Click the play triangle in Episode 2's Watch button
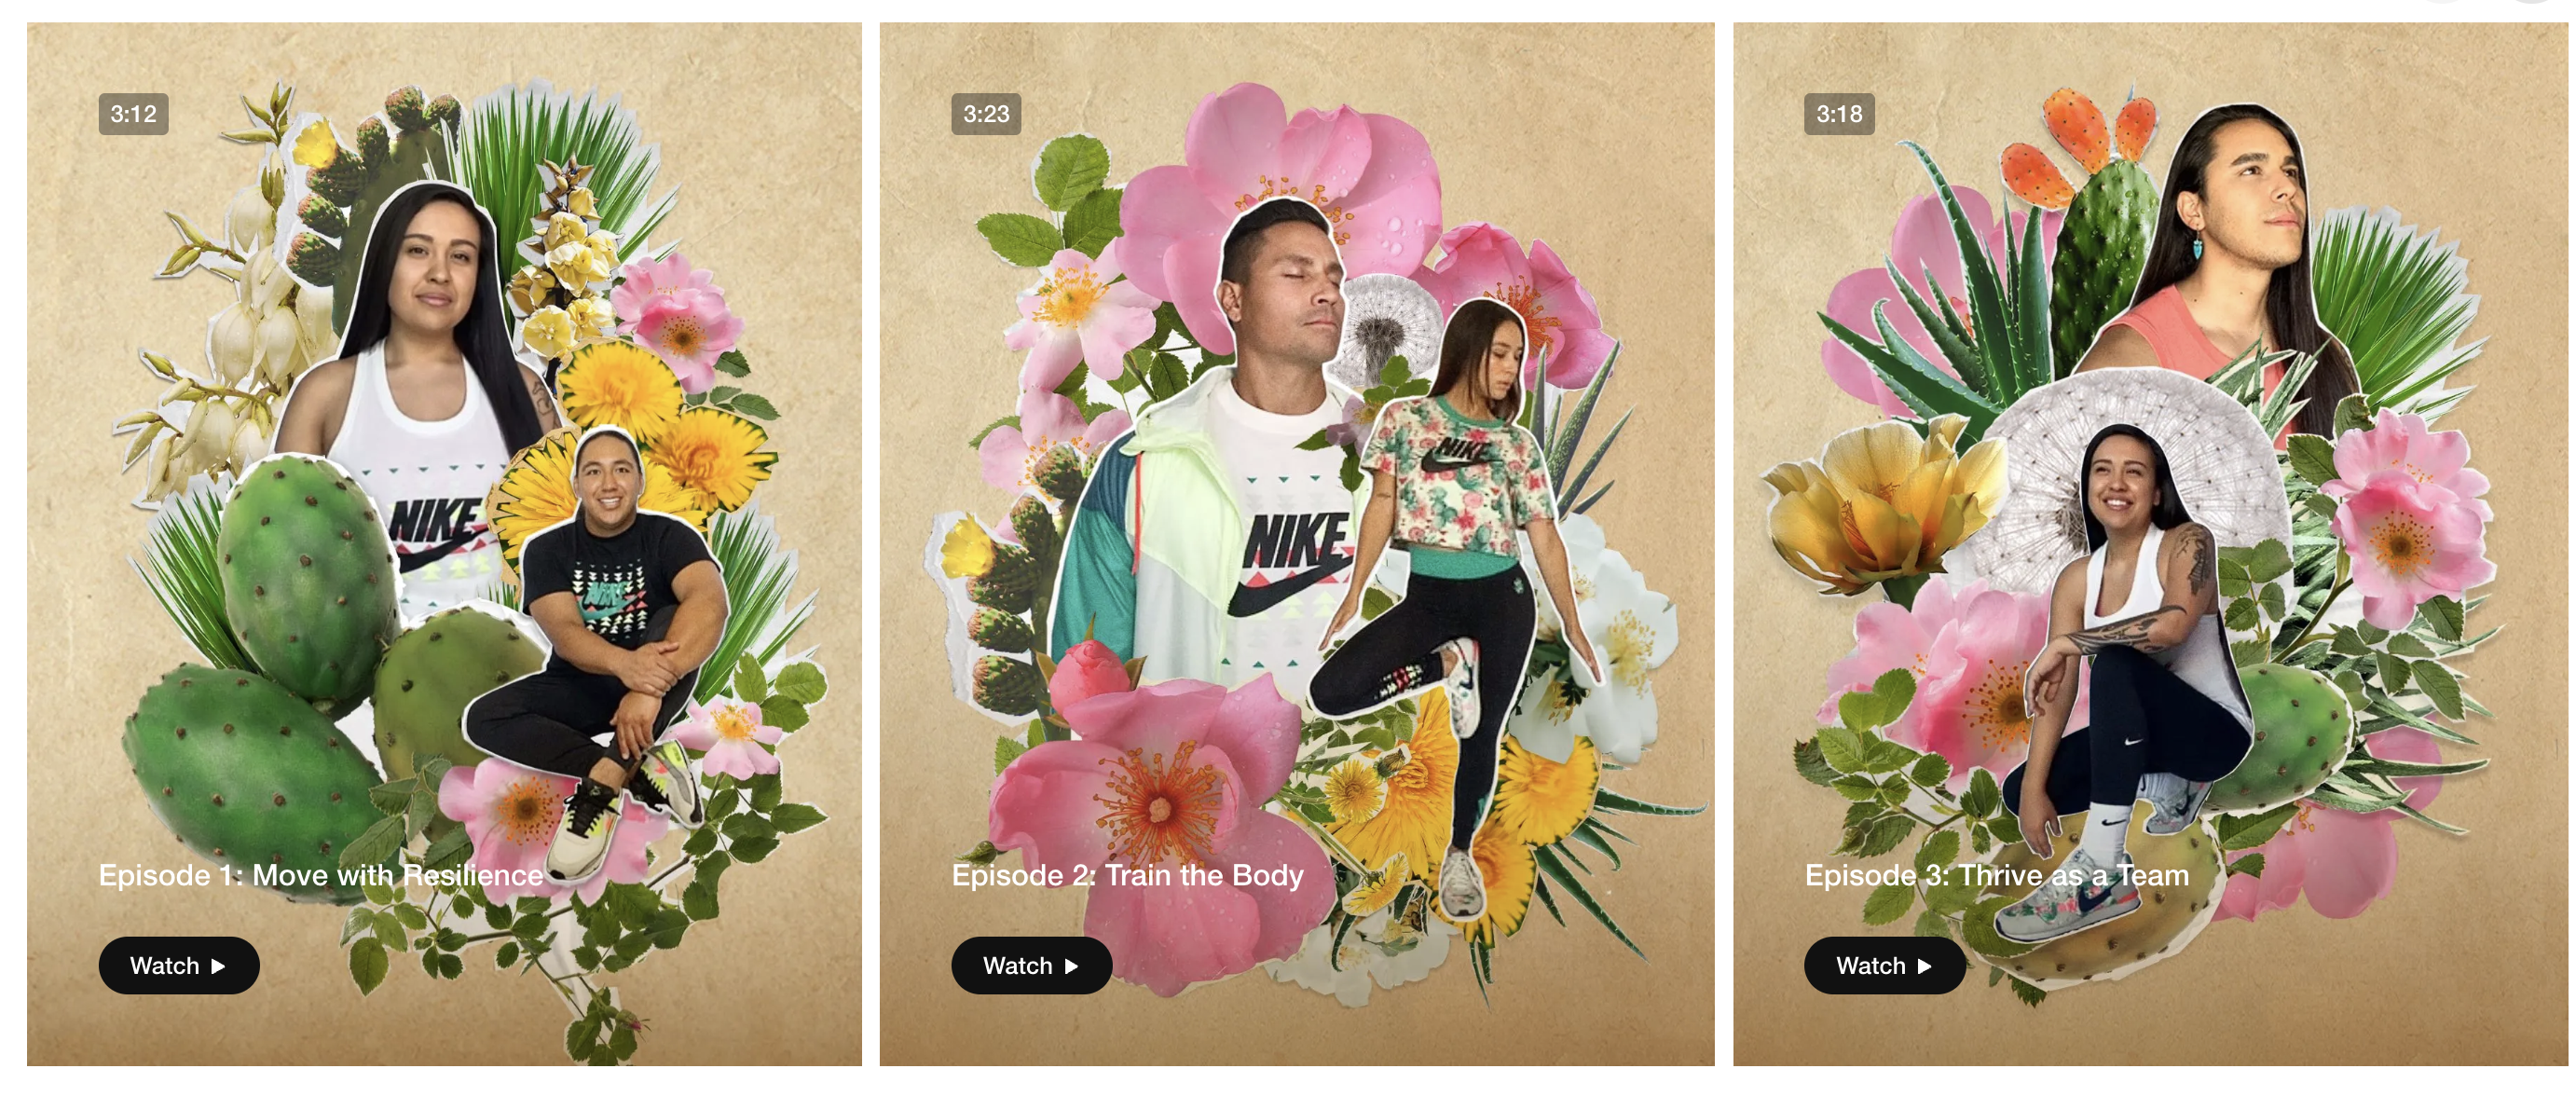The width and height of the screenshot is (2576, 1096). 1071,966
